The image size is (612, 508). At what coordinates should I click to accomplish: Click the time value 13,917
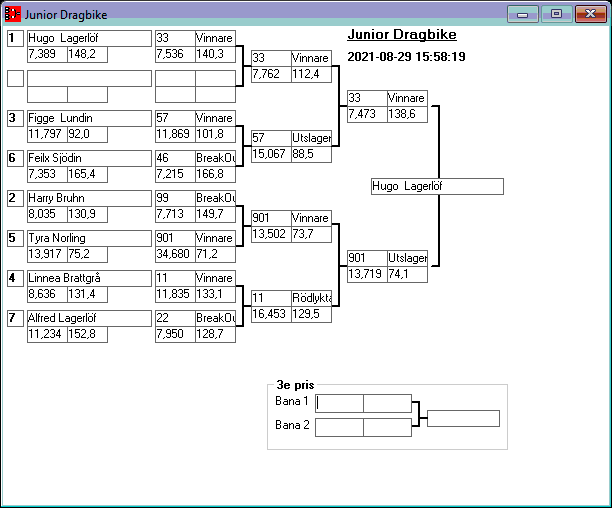coord(47,254)
